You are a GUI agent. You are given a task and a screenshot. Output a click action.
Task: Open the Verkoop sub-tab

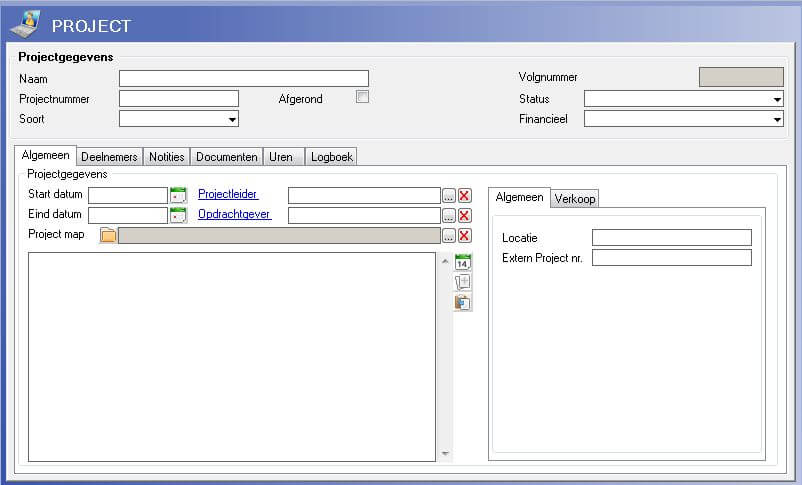574,199
